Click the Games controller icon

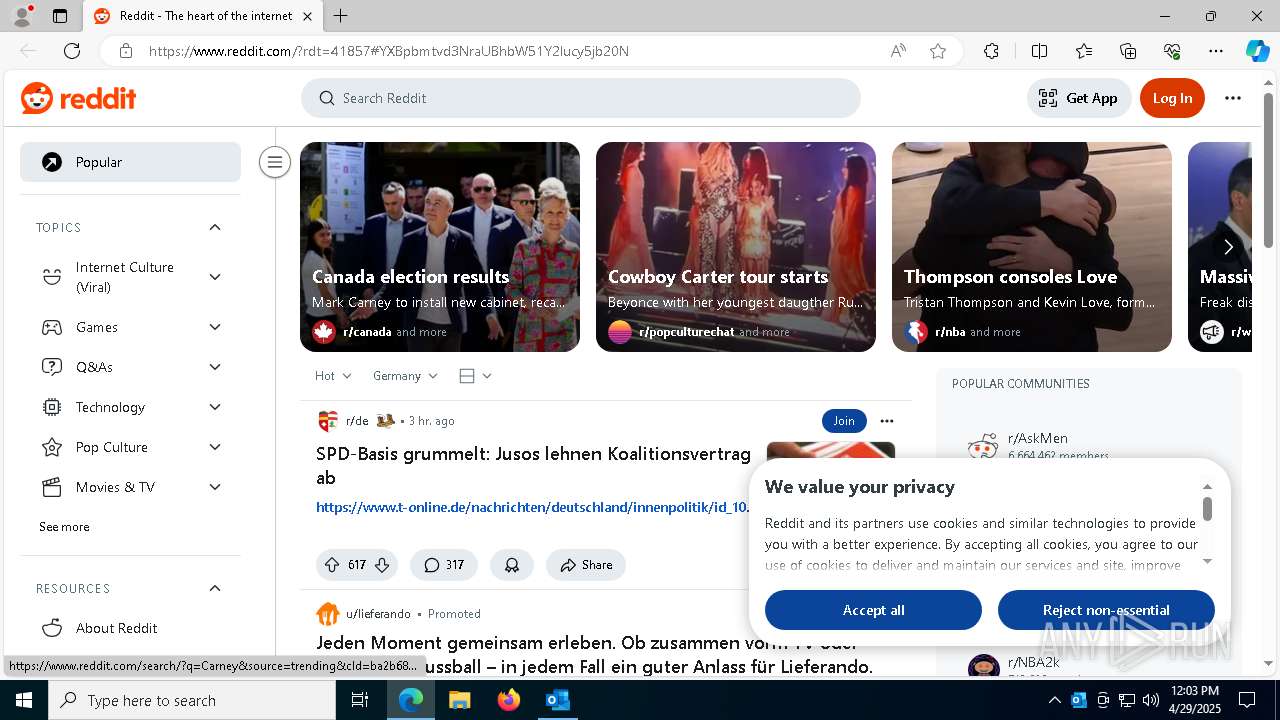(x=51, y=327)
